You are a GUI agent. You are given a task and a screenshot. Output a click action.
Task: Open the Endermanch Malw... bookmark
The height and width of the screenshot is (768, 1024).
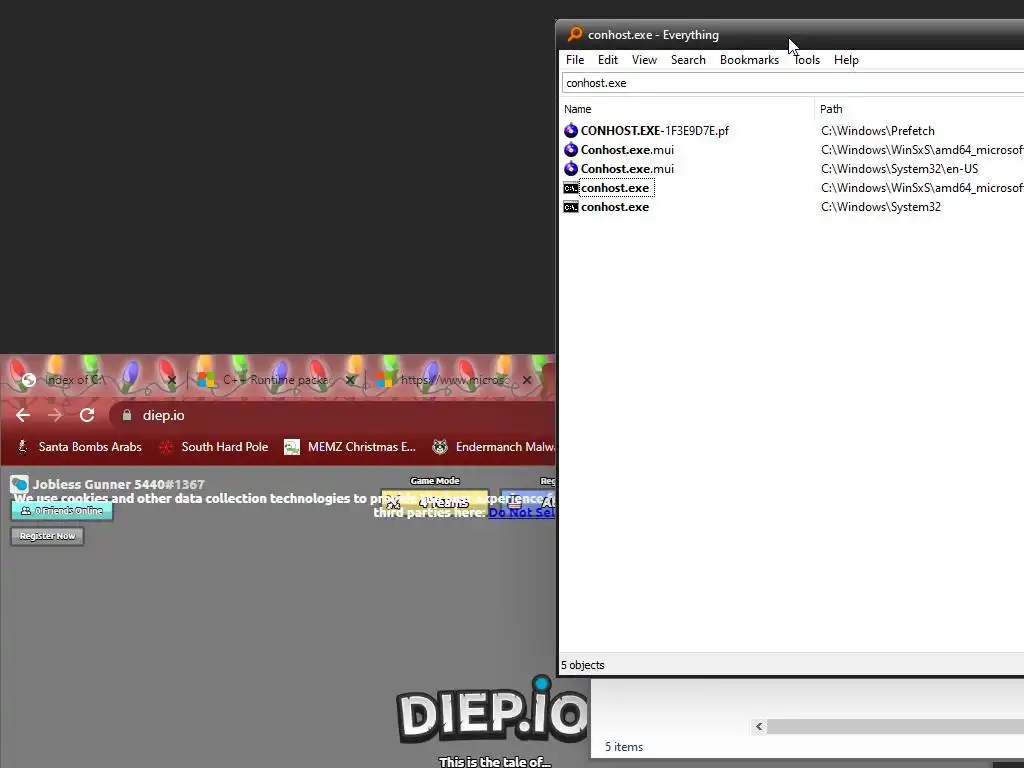click(x=494, y=447)
